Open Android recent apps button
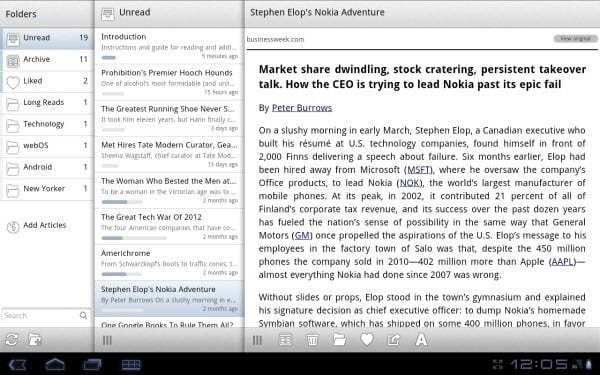Screen dimensions: 600x375 coord(92,364)
